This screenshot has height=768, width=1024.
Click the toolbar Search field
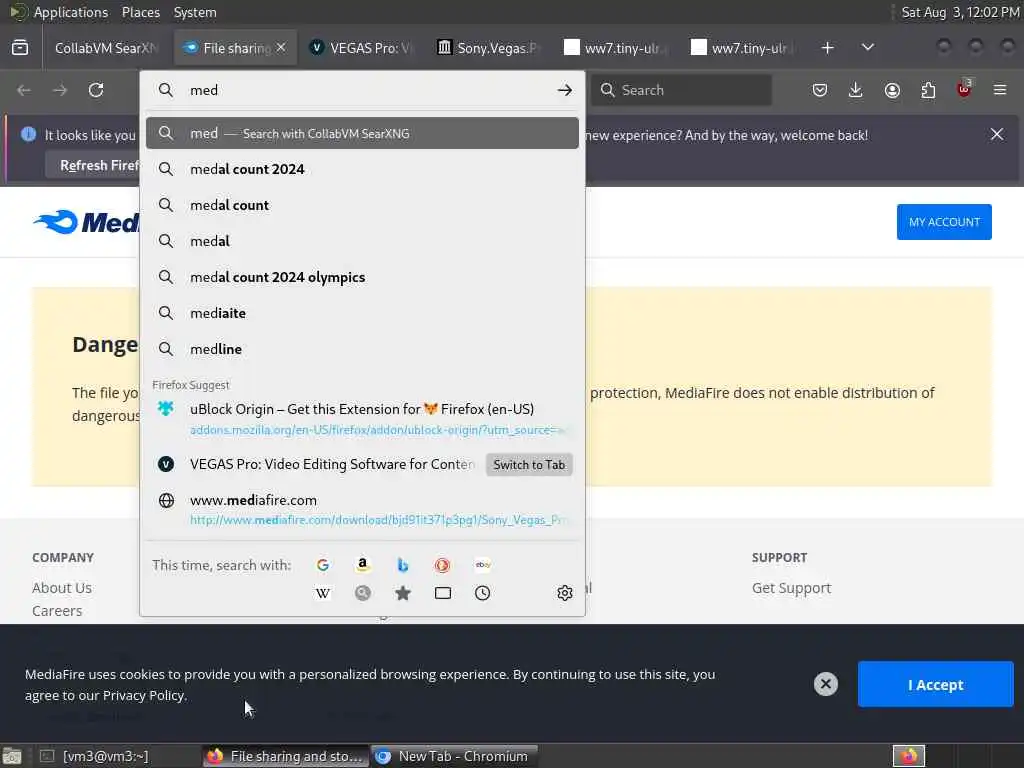coord(681,90)
